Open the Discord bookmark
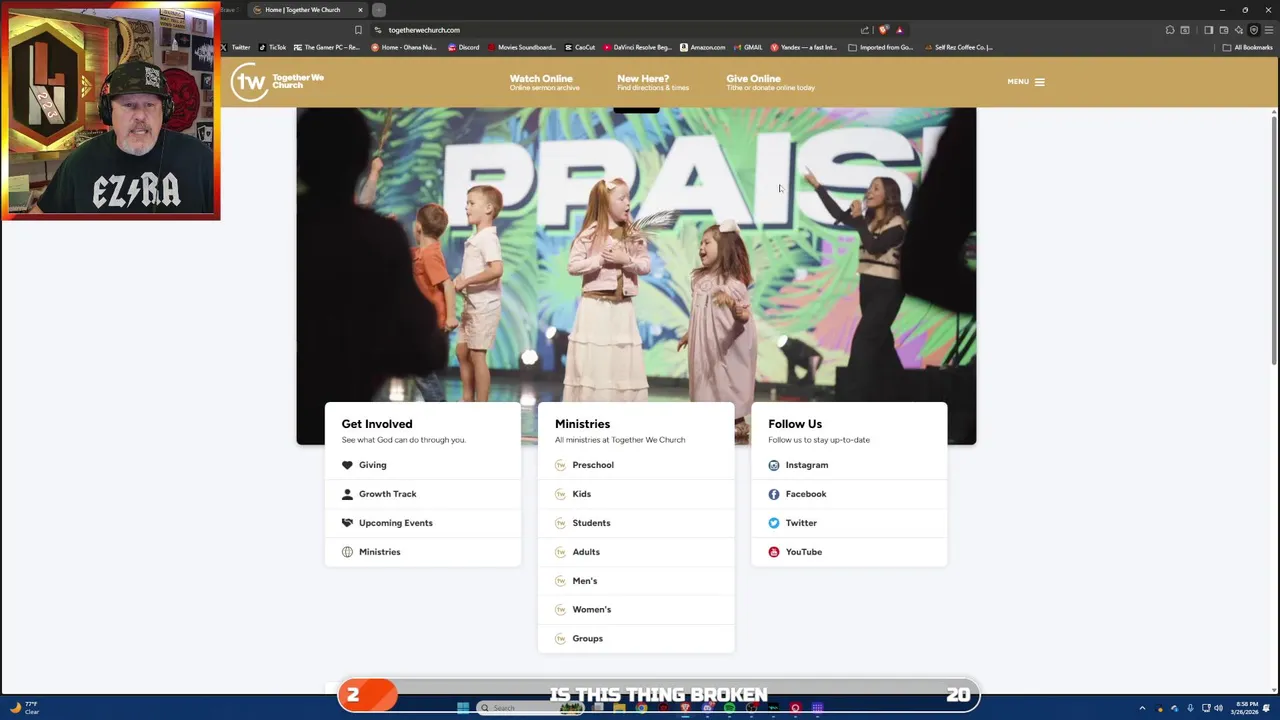 tap(464, 47)
